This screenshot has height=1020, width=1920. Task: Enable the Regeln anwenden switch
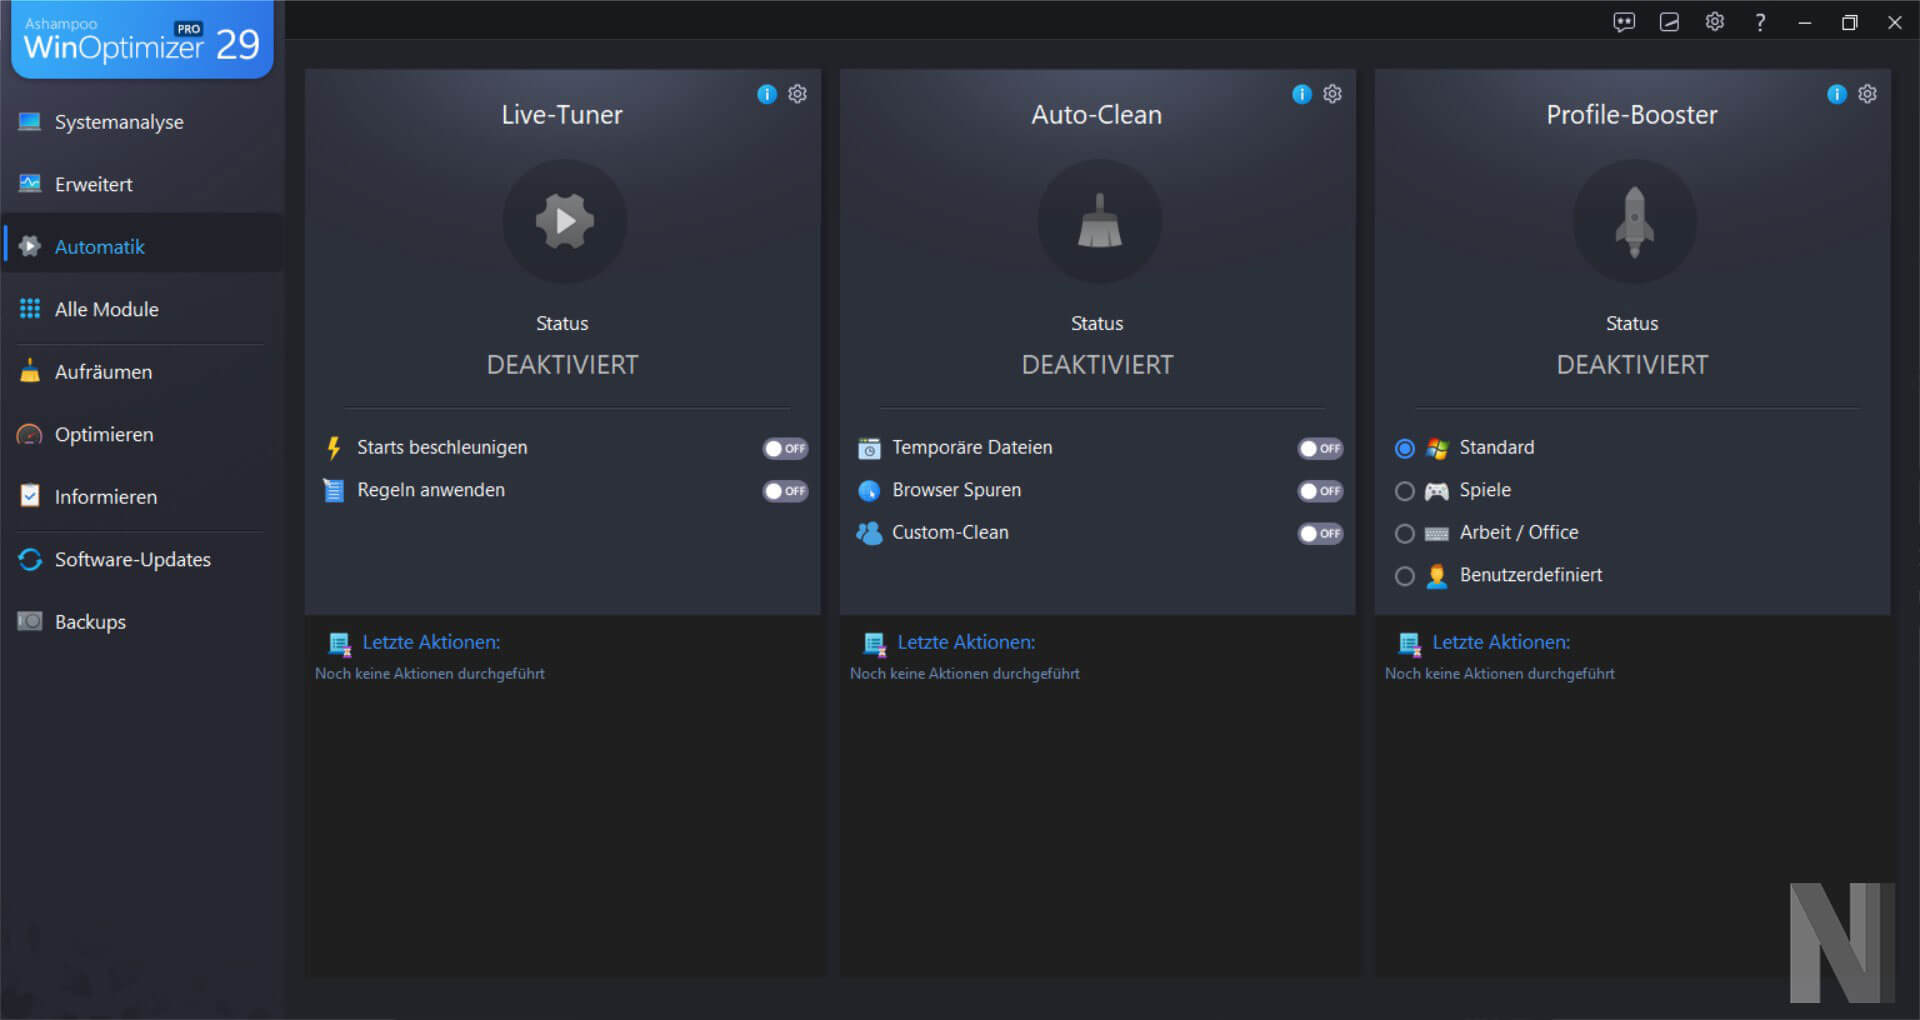(785, 491)
